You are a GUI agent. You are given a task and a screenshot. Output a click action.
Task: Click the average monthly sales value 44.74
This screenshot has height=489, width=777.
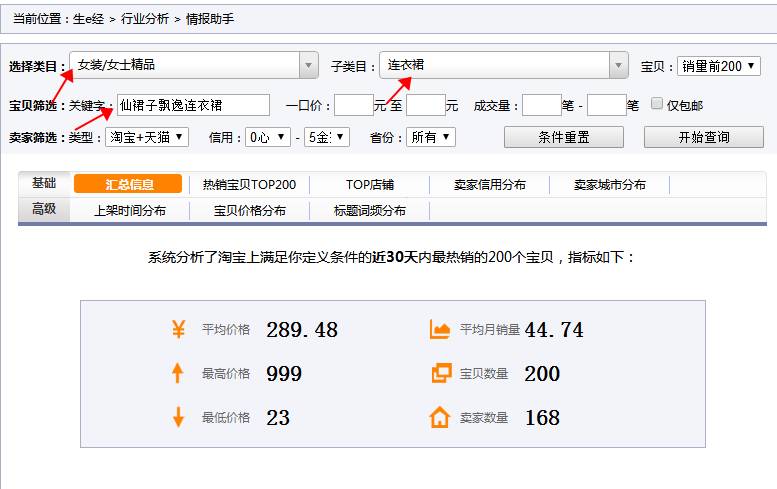[x=554, y=330]
